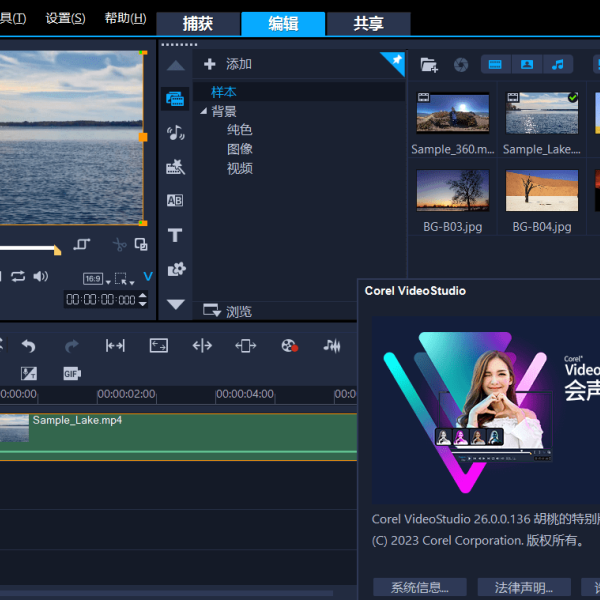Open the Title (T) library icon
This screenshot has height=600, width=600.
click(175, 235)
